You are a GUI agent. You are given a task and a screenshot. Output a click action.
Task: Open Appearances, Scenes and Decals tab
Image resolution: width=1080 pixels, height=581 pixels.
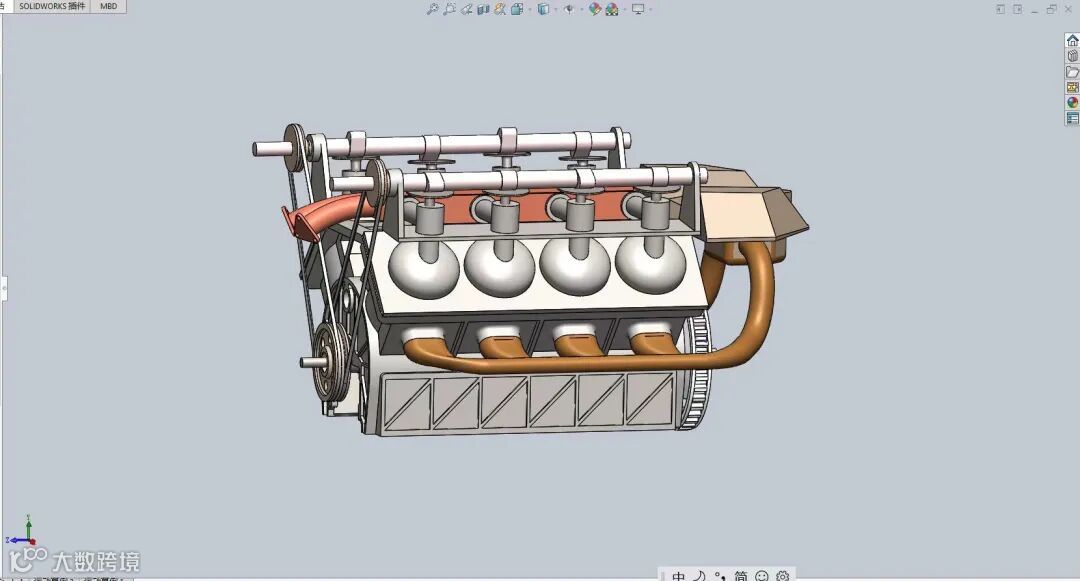(x=1072, y=103)
